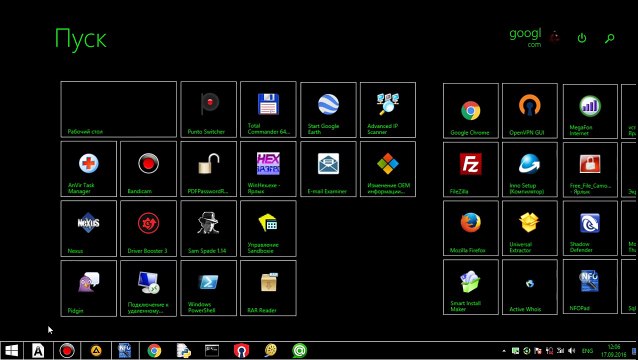Open Free_File_Camo... Ярлык tile
This screenshot has height=360, width=638.
pos(590,170)
